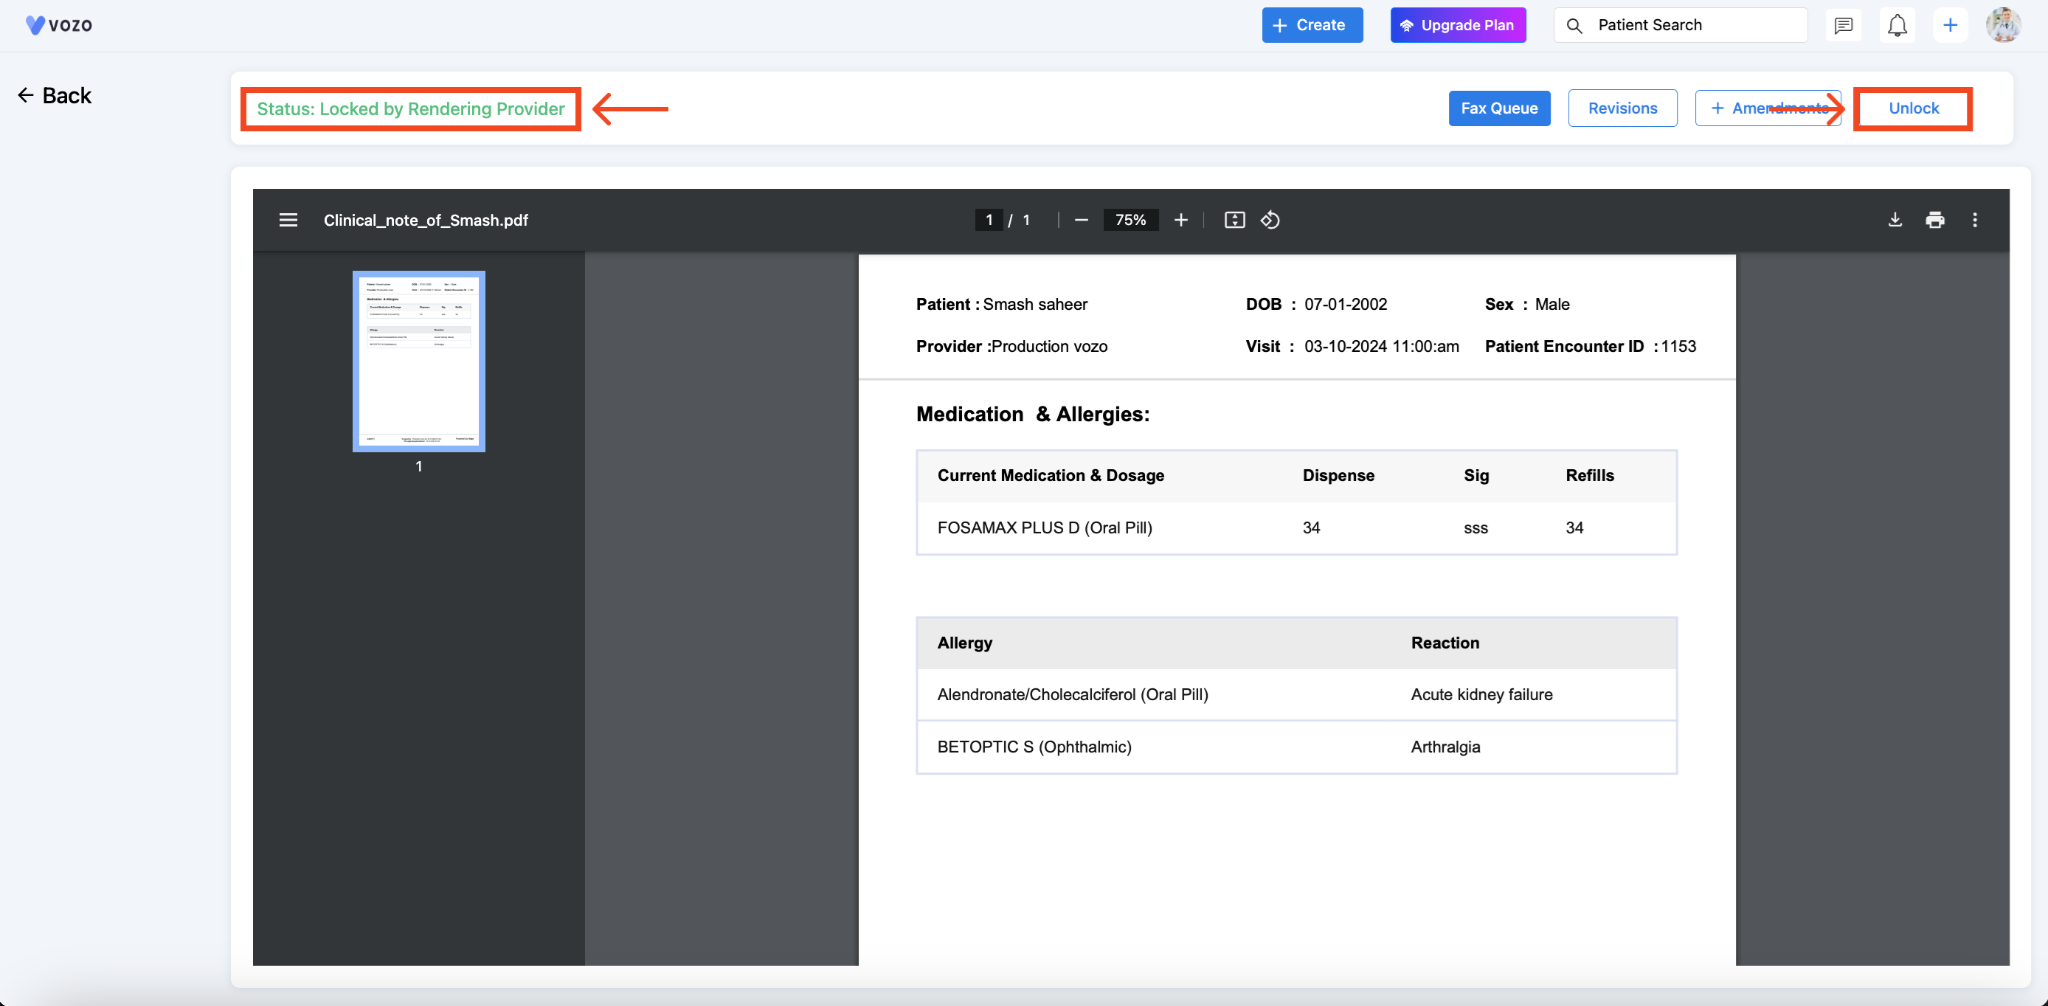Open PDF viewer more actions menu

[1975, 220]
